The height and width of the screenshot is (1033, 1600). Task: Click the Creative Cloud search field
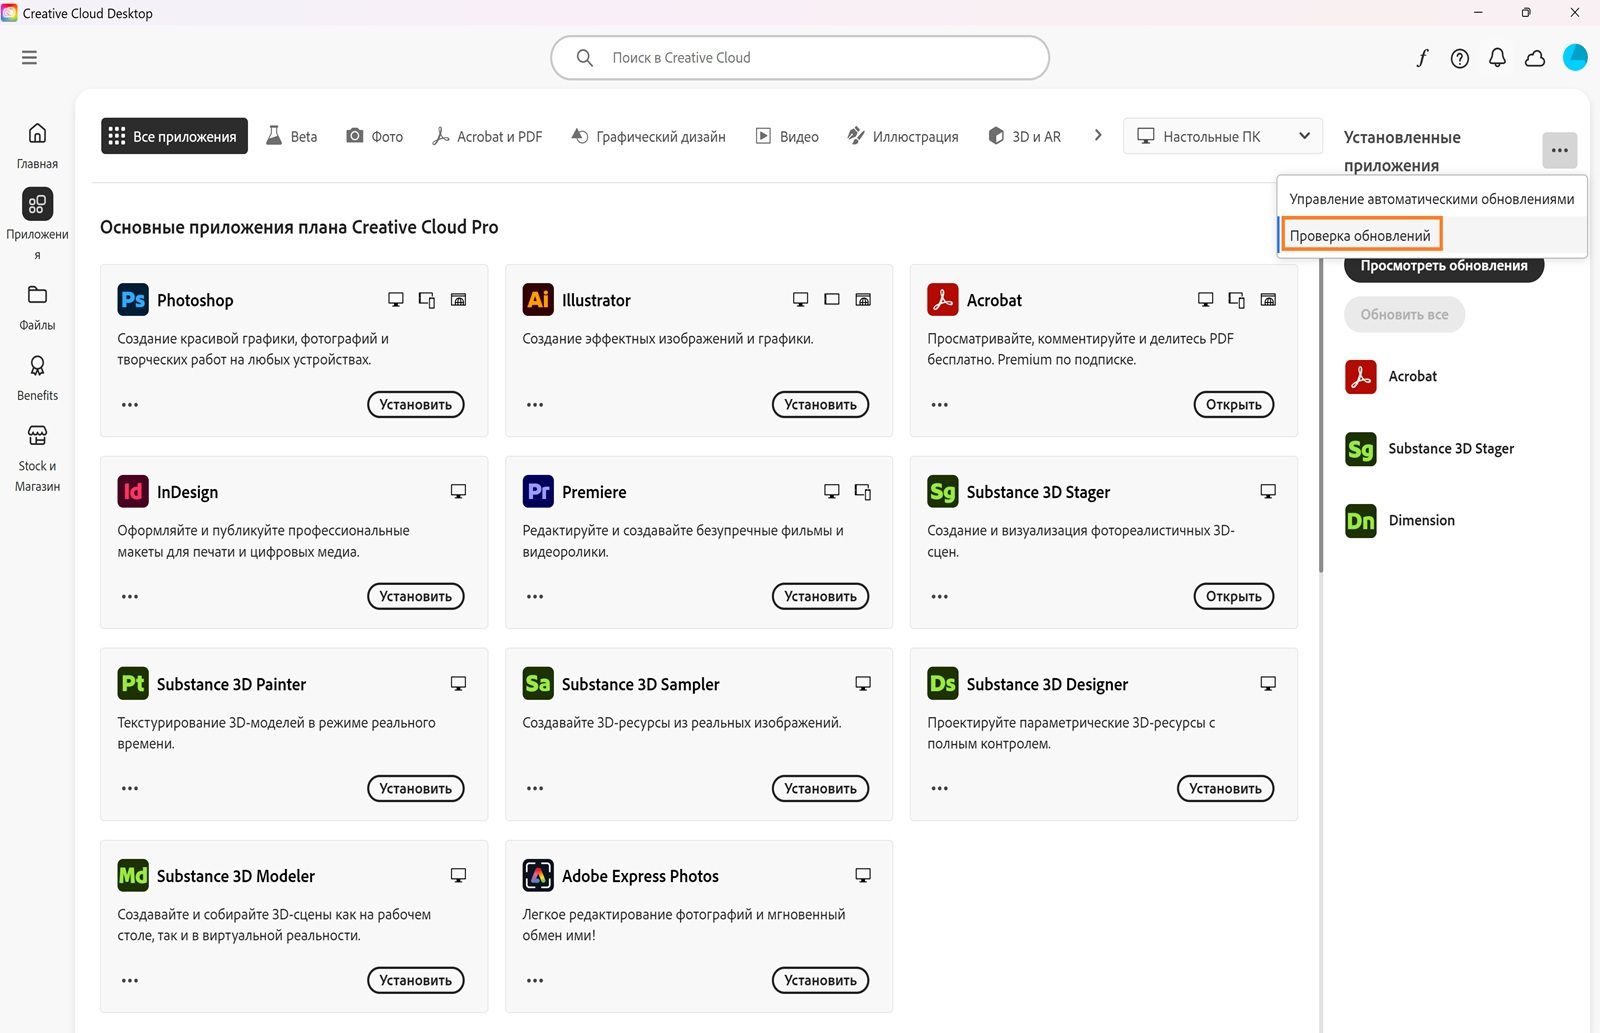pyautogui.click(x=800, y=58)
